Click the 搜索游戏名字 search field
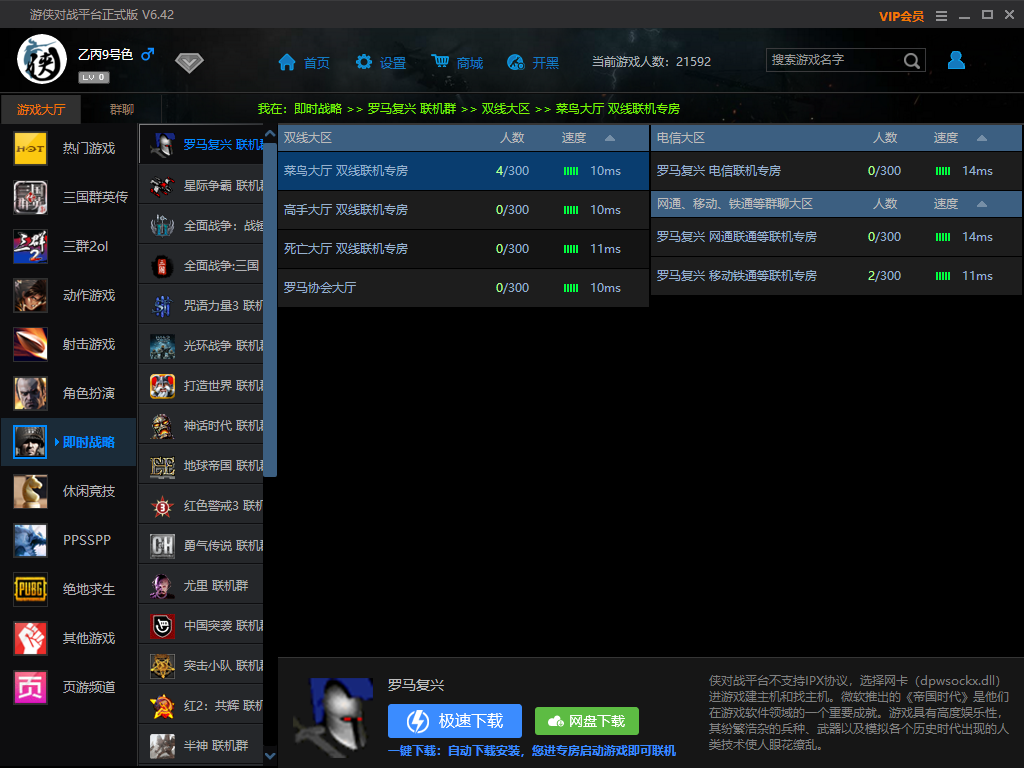The image size is (1024, 768). (x=834, y=61)
